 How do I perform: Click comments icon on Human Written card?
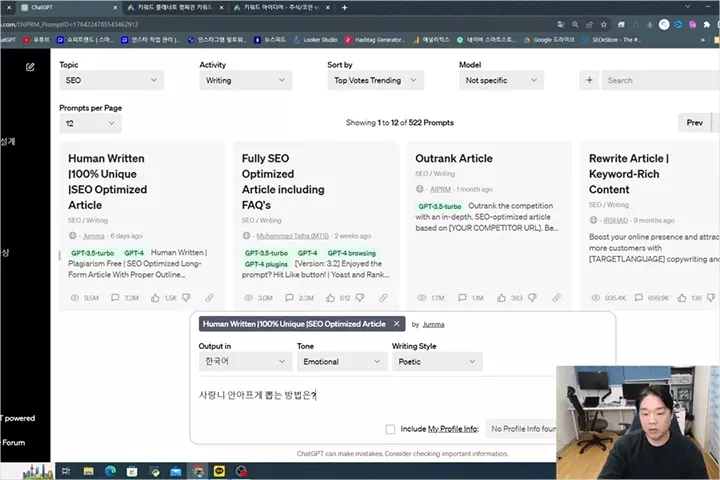coord(115,298)
